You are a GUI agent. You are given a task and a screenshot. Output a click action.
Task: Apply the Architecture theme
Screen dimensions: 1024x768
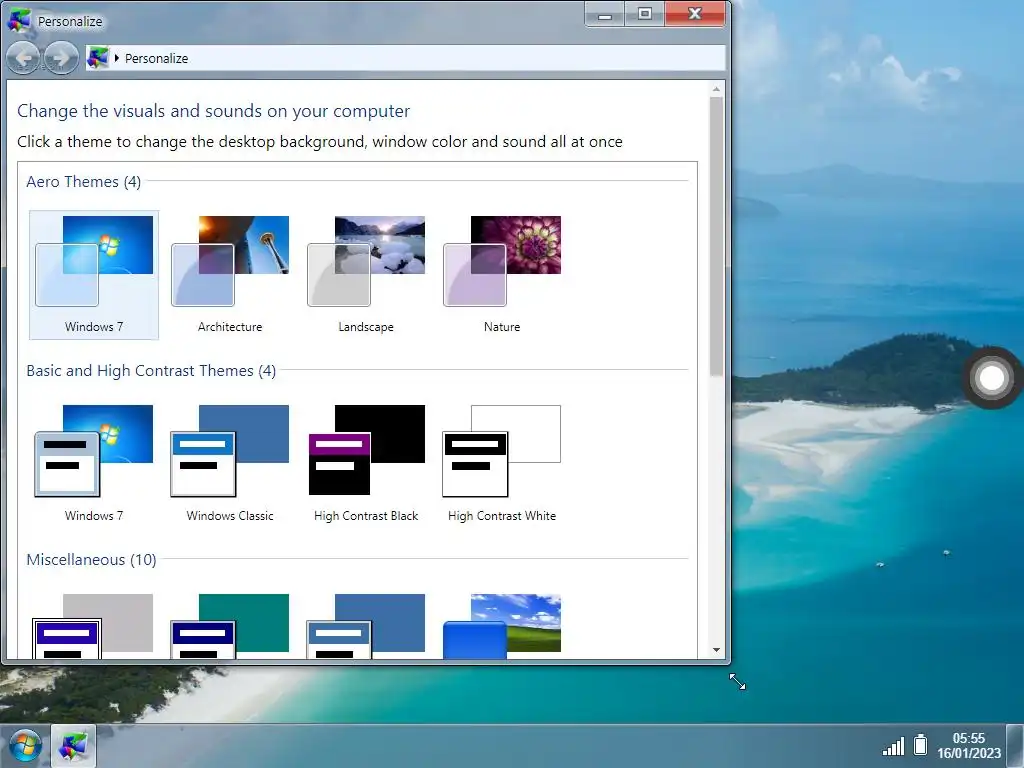[230, 274]
